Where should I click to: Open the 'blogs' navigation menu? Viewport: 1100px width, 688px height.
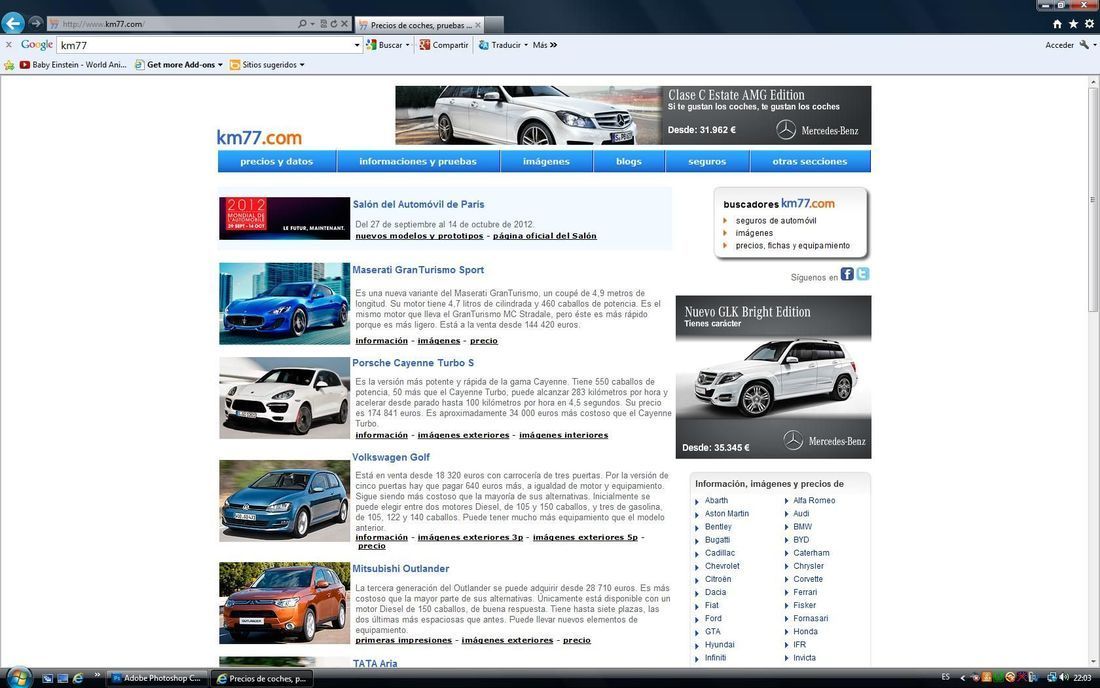click(629, 161)
